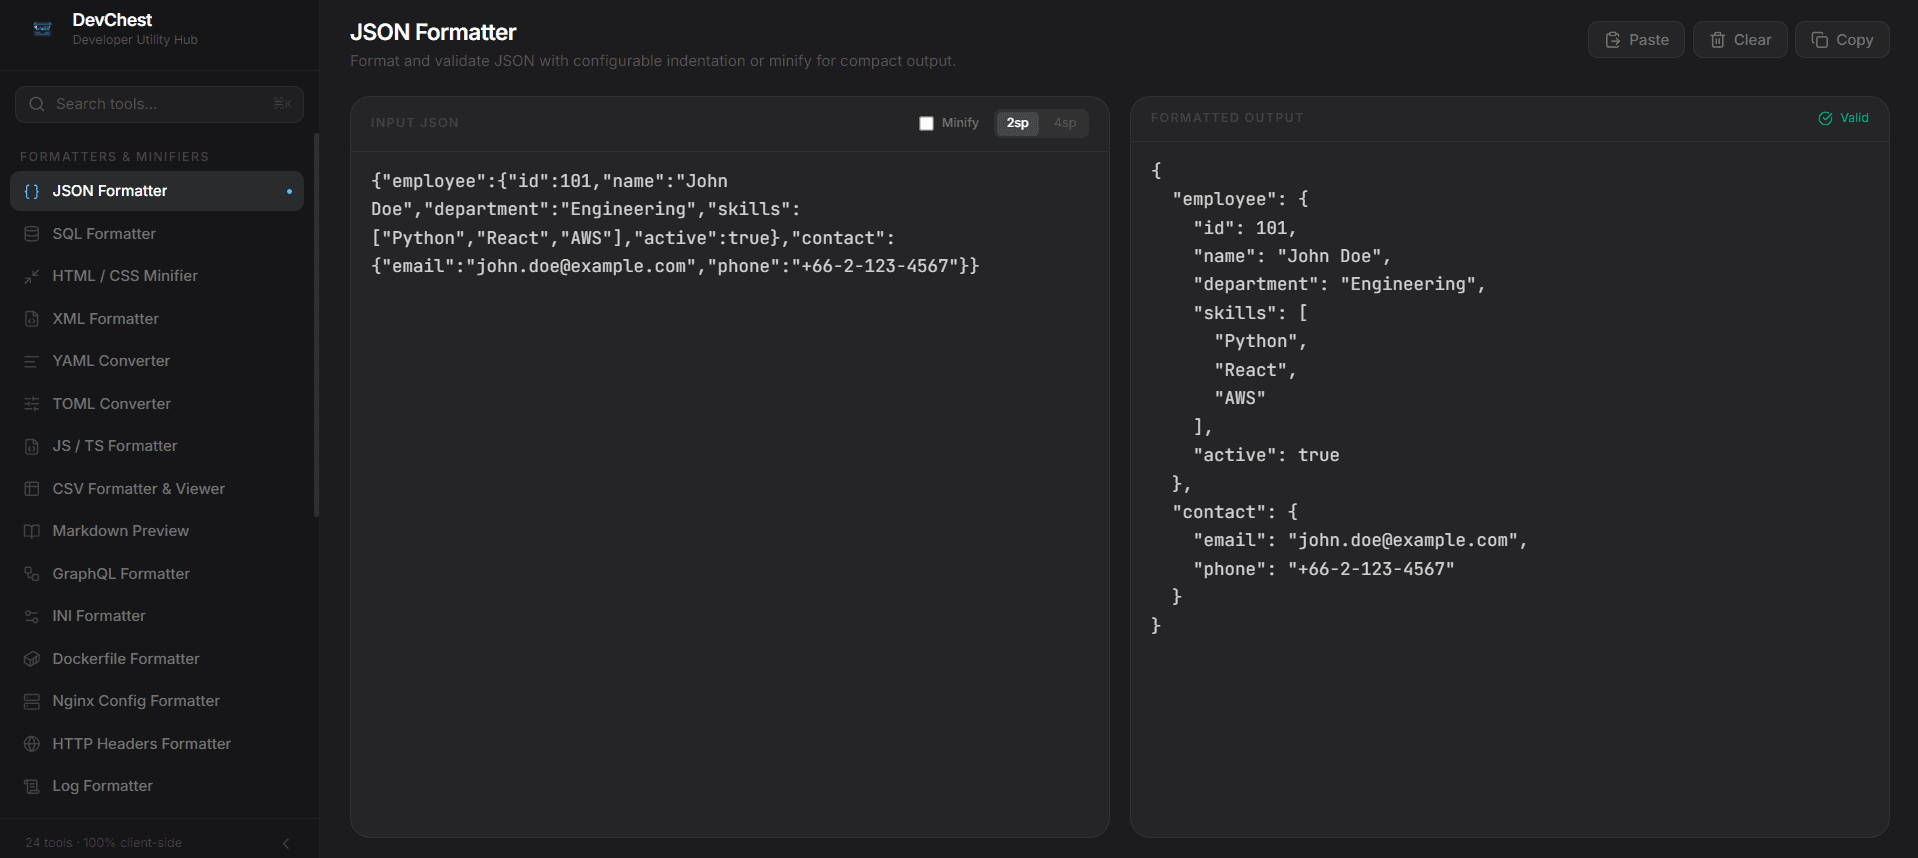Screen dimensions: 1918x858
Task: Click the Valid status label
Action: (x=1854, y=118)
